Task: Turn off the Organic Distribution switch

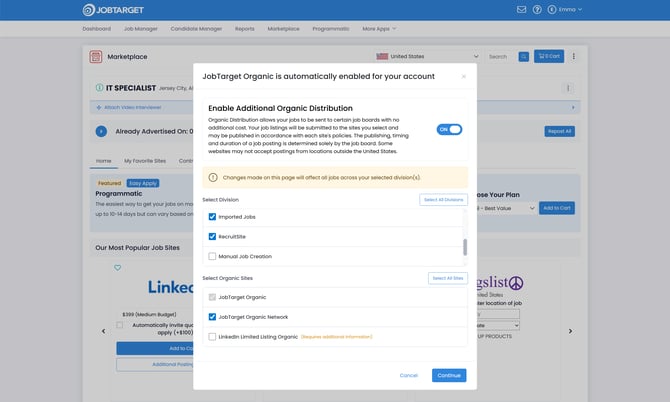Action: [449, 129]
